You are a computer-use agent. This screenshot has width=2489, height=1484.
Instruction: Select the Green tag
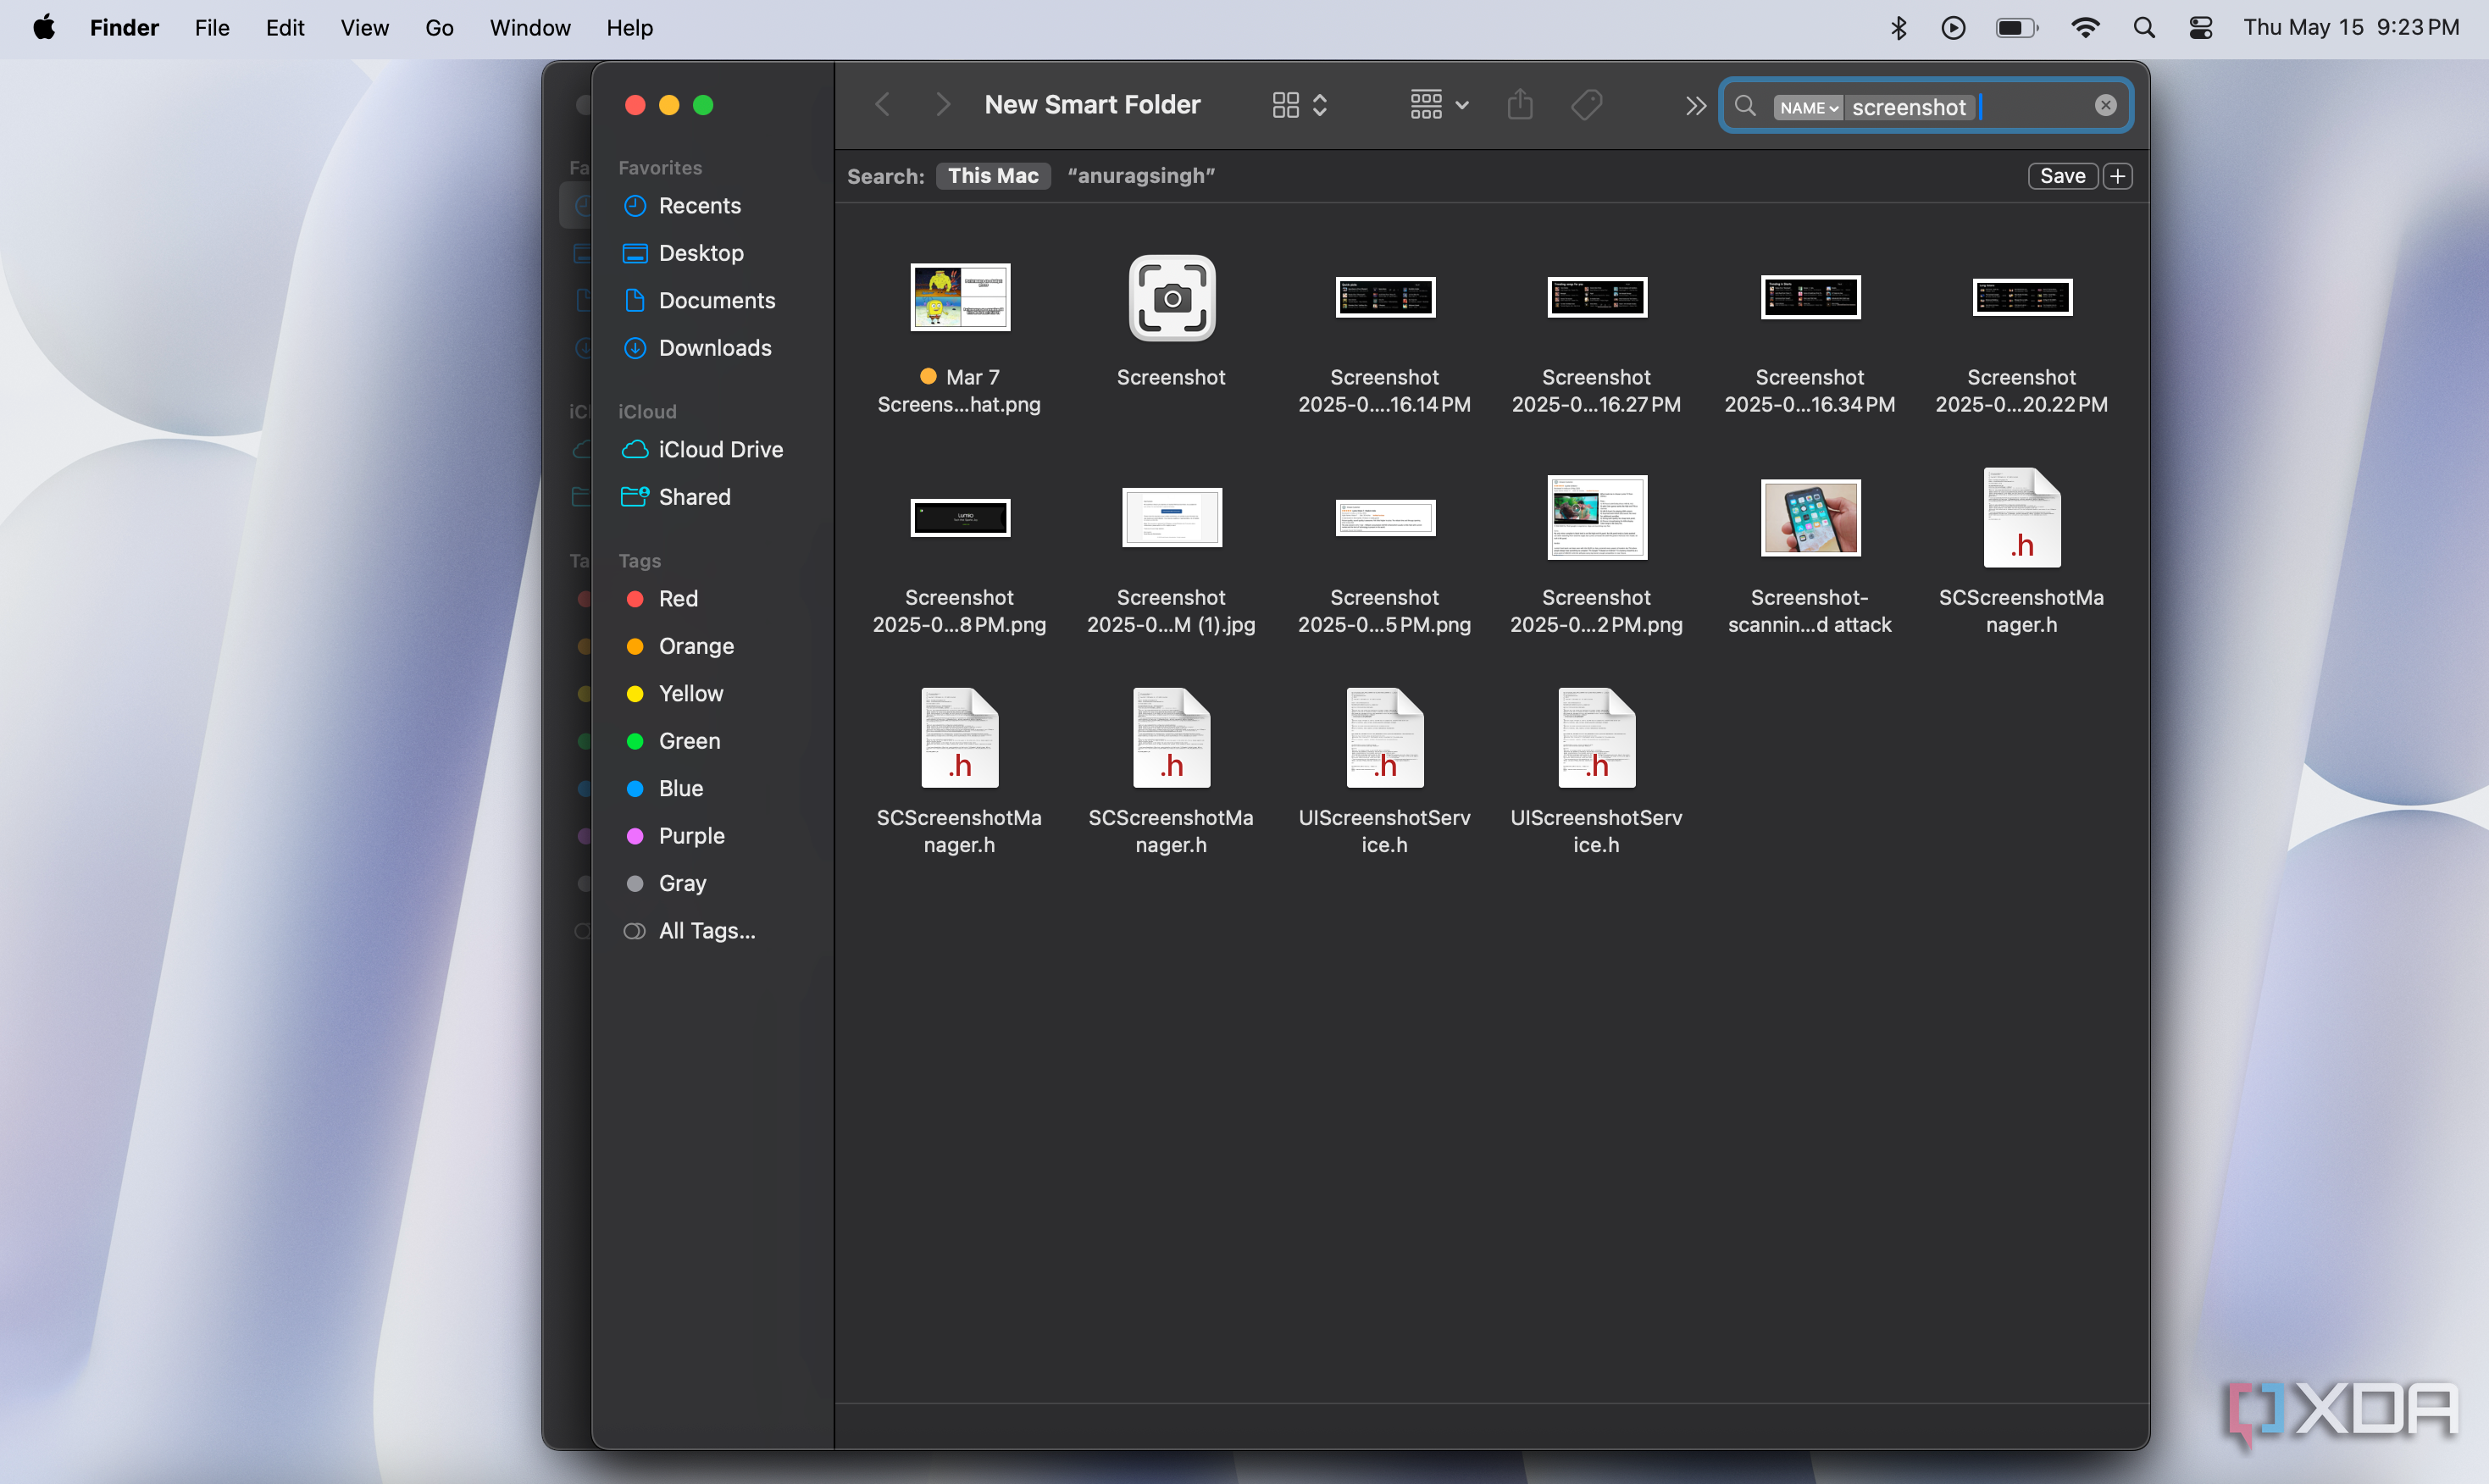point(689,741)
